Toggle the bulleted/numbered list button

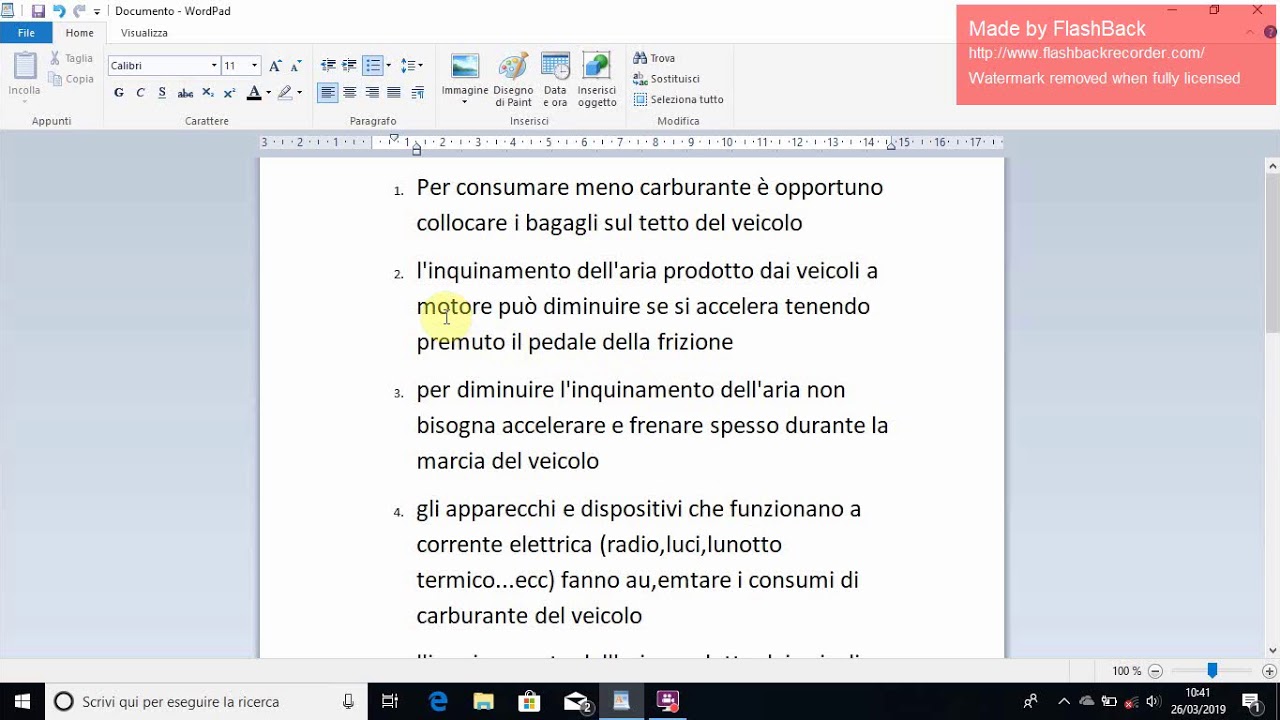pos(372,66)
